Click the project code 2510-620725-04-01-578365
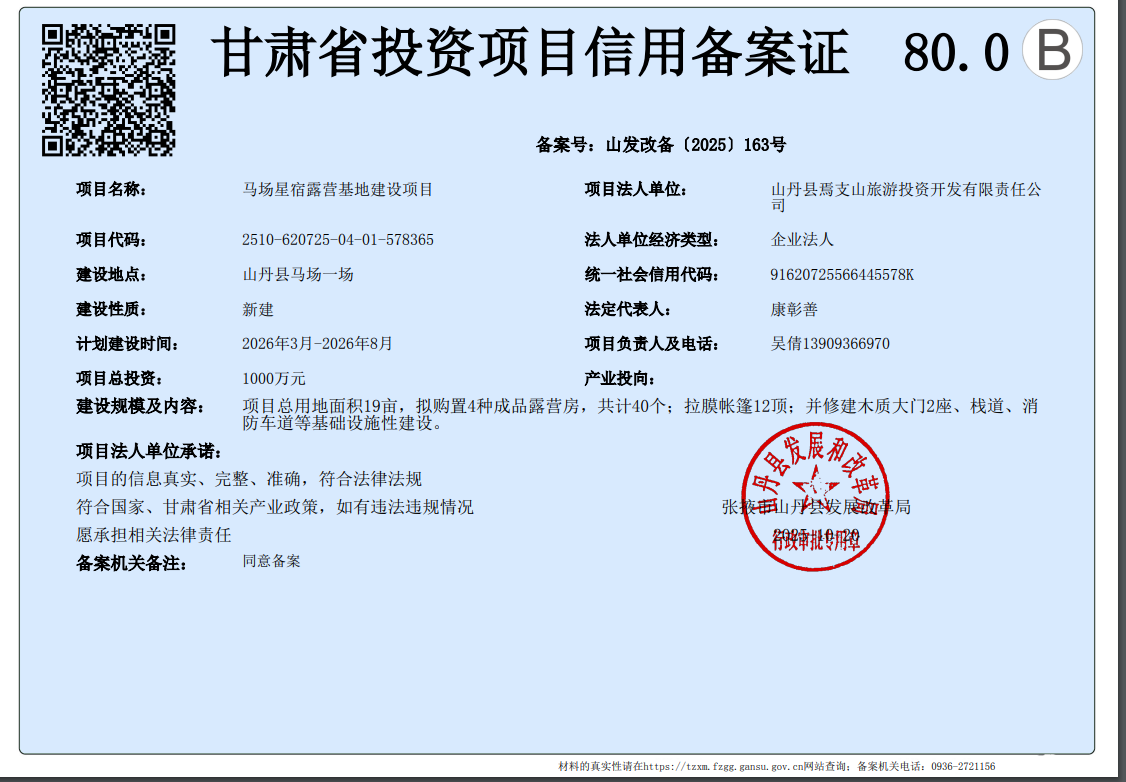The image size is (1126, 782). tap(337, 240)
